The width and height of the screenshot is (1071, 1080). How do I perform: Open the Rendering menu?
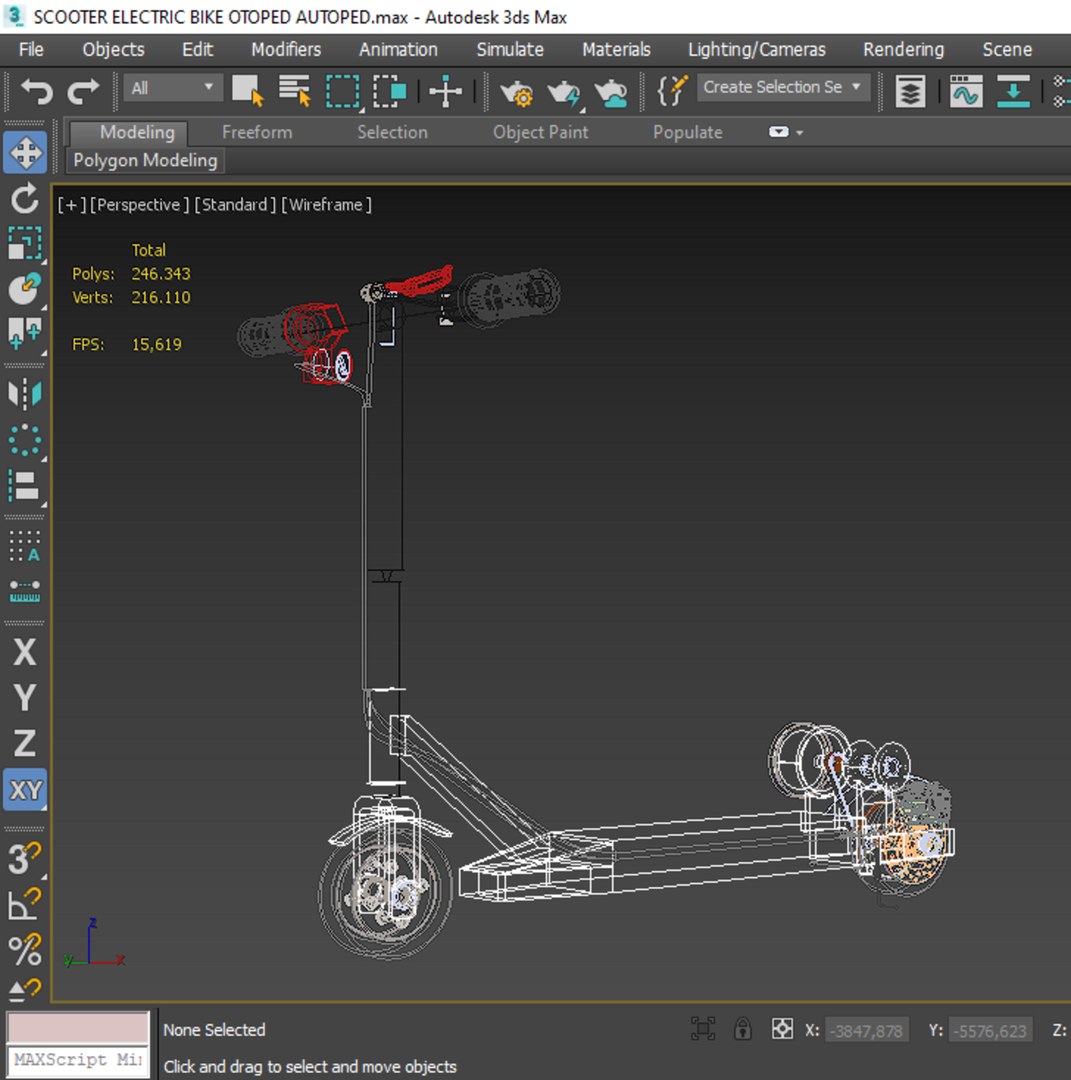pyautogui.click(x=904, y=50)
